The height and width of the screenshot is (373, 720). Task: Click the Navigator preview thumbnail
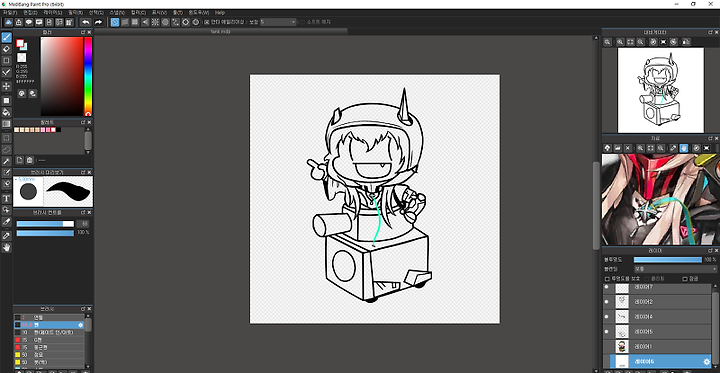660,90
